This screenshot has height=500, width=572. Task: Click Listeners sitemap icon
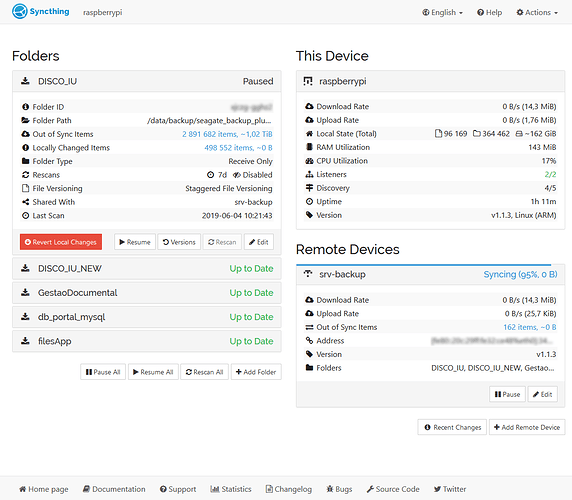pos(309,174)
